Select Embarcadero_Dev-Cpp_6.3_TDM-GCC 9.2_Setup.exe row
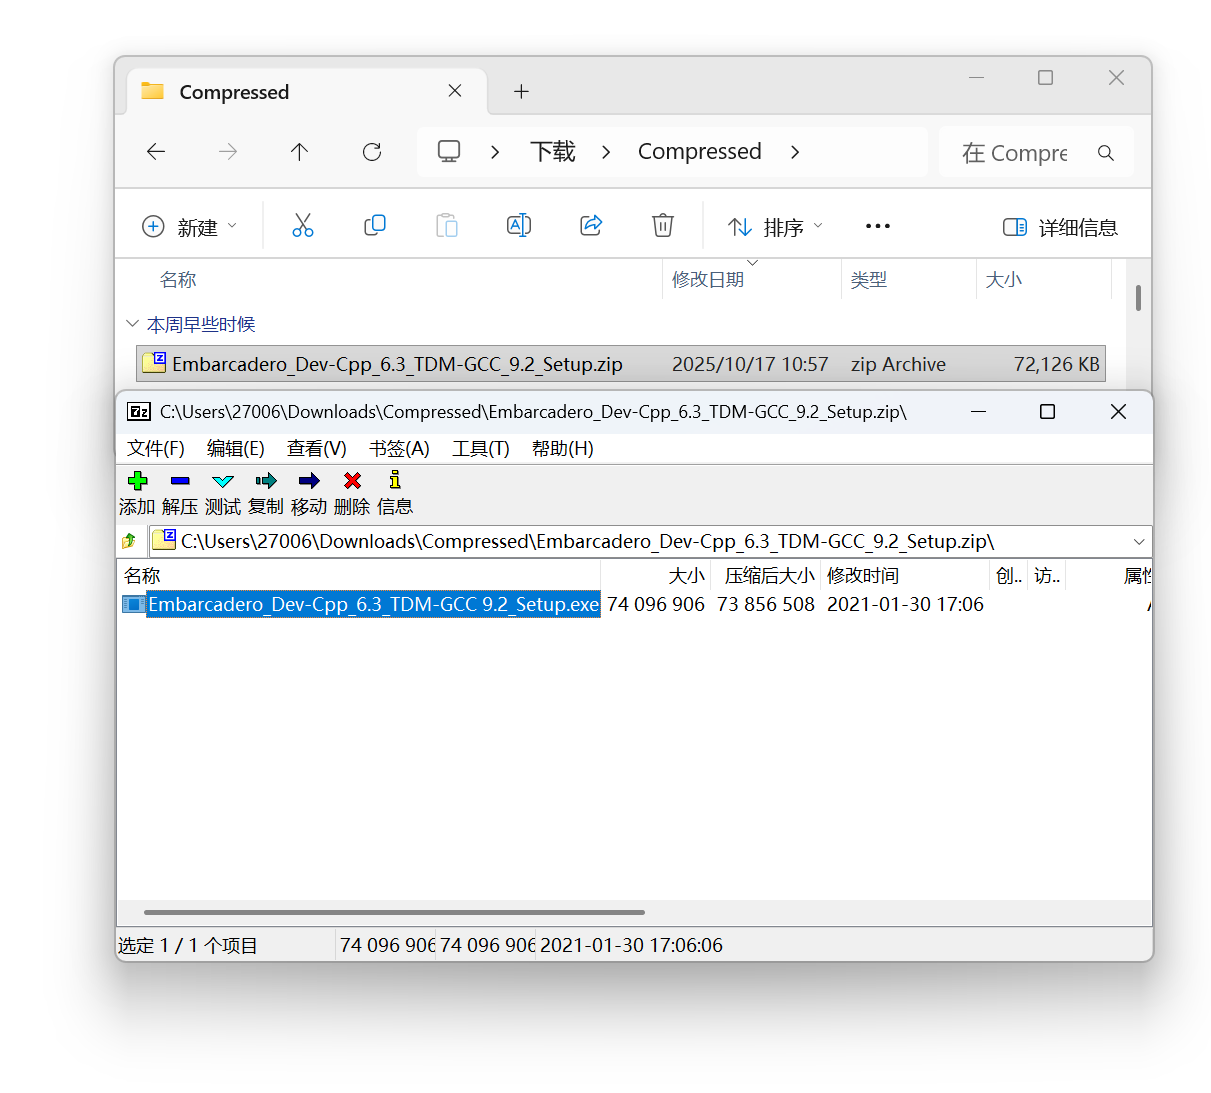 (x=635, y=604)
